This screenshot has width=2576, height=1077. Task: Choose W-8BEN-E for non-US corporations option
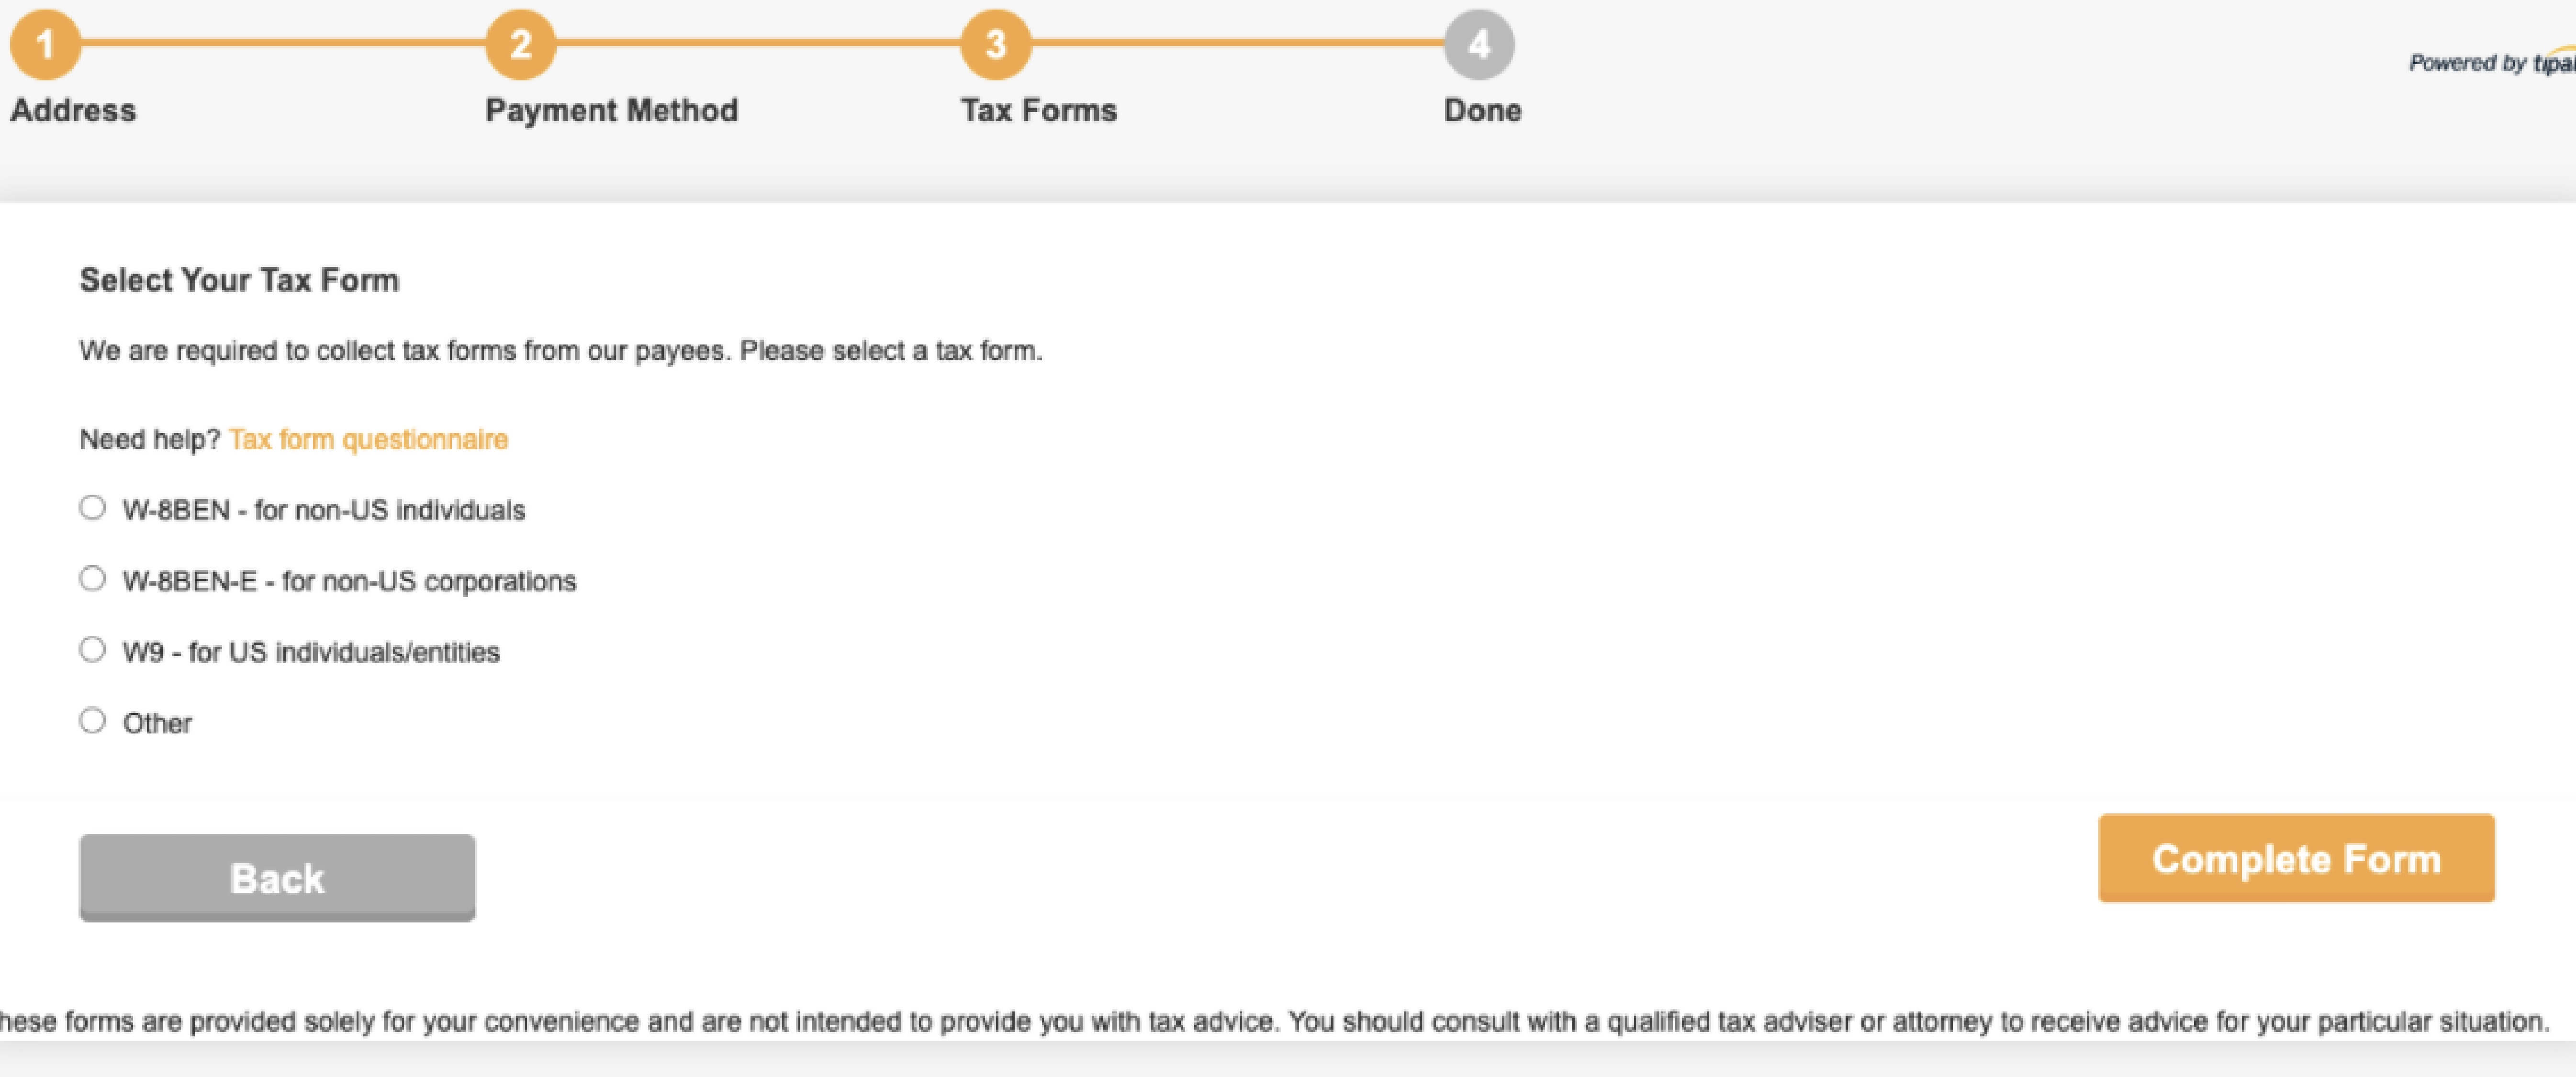pos(92,579)
